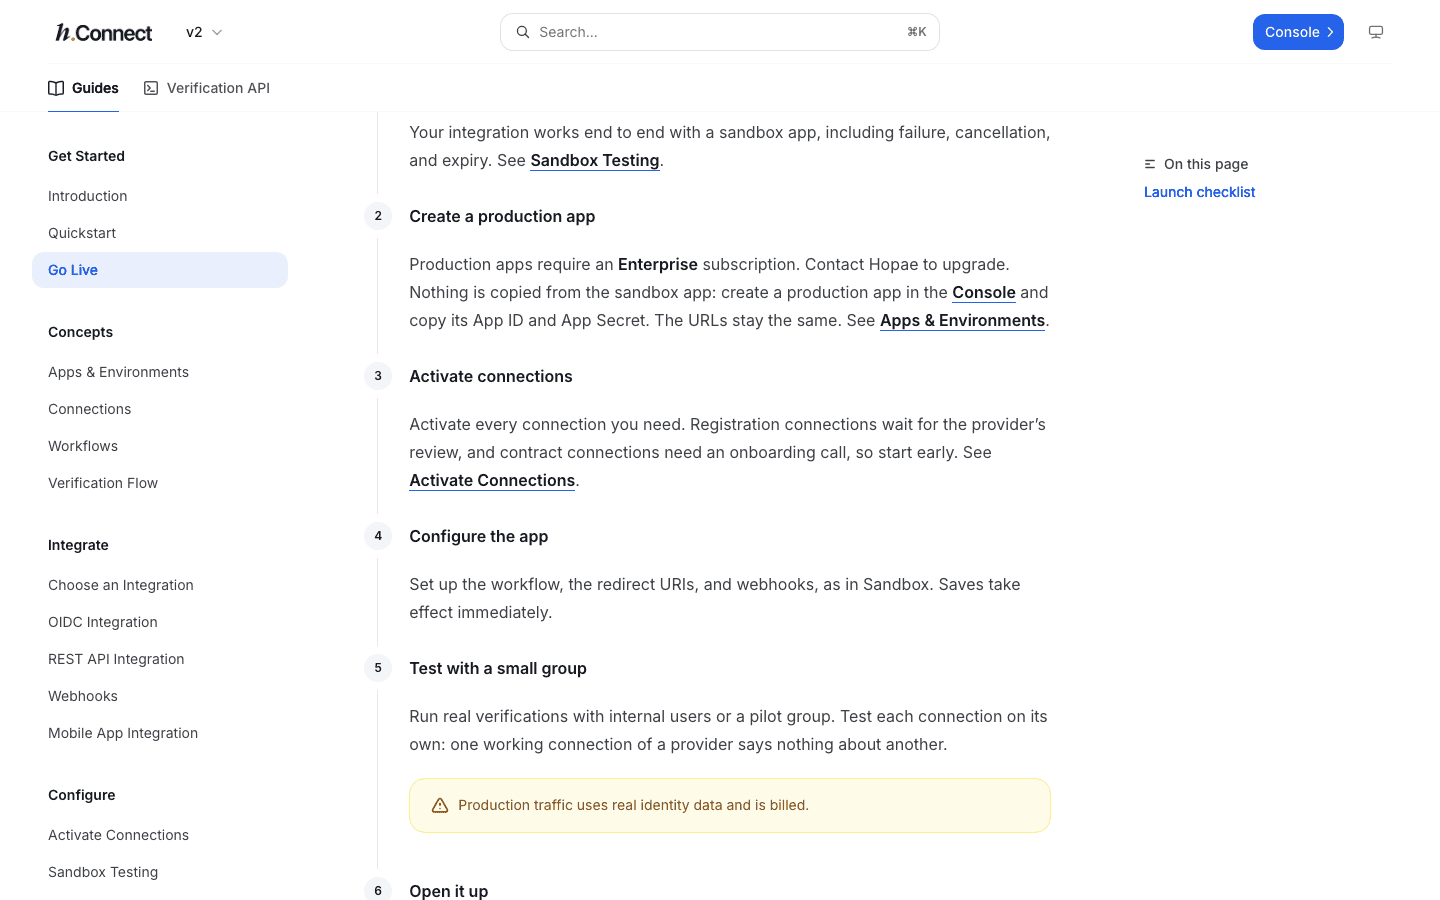Toggle the theme monitor icon
This screenshot has height=900, width=1440.
1376,32
